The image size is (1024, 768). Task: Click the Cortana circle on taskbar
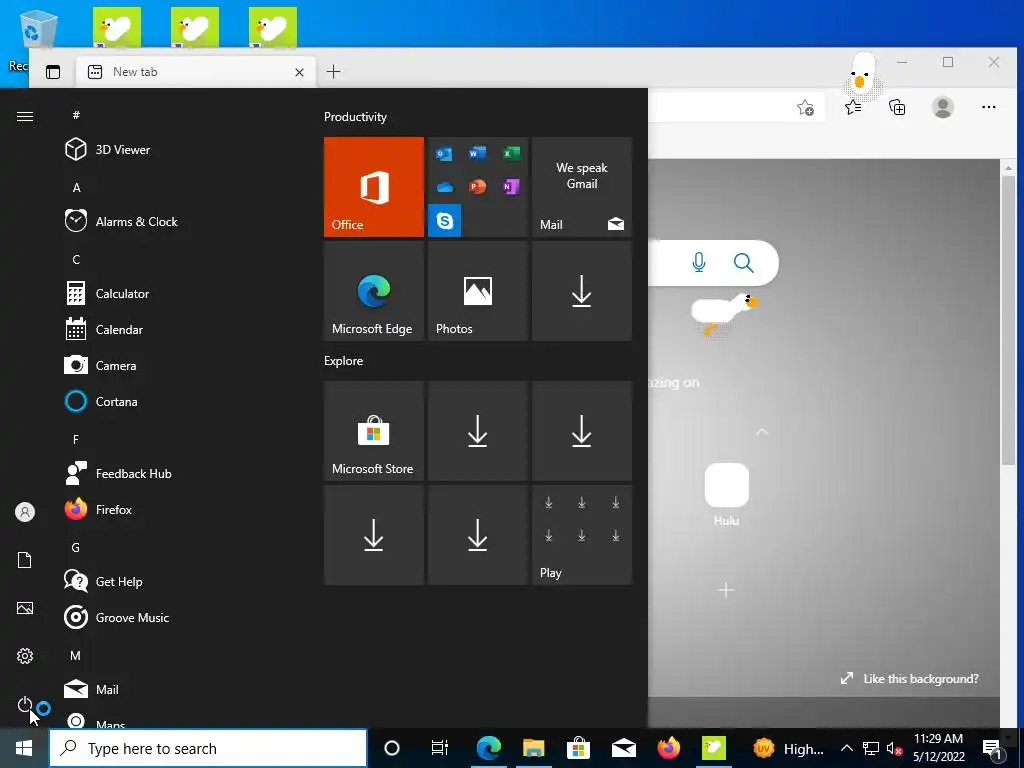(x=392, y=748)
